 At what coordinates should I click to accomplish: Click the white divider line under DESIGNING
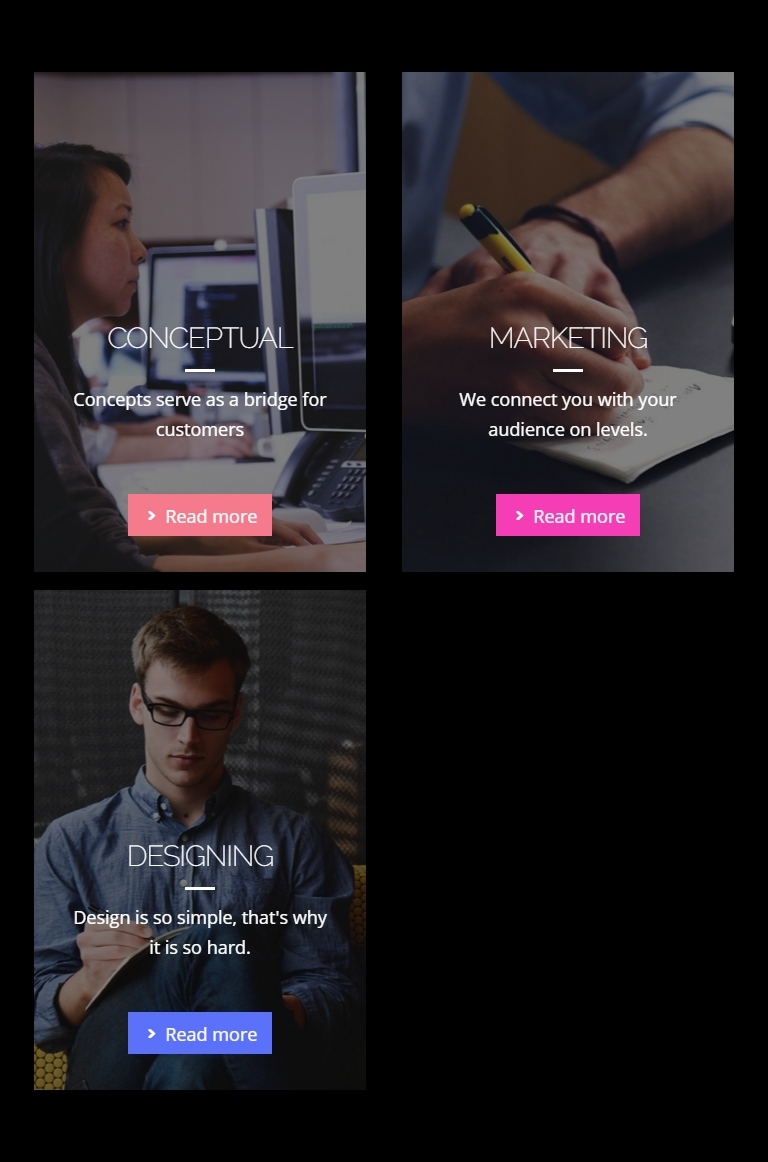pyautogui.click(x=200, y=888)
